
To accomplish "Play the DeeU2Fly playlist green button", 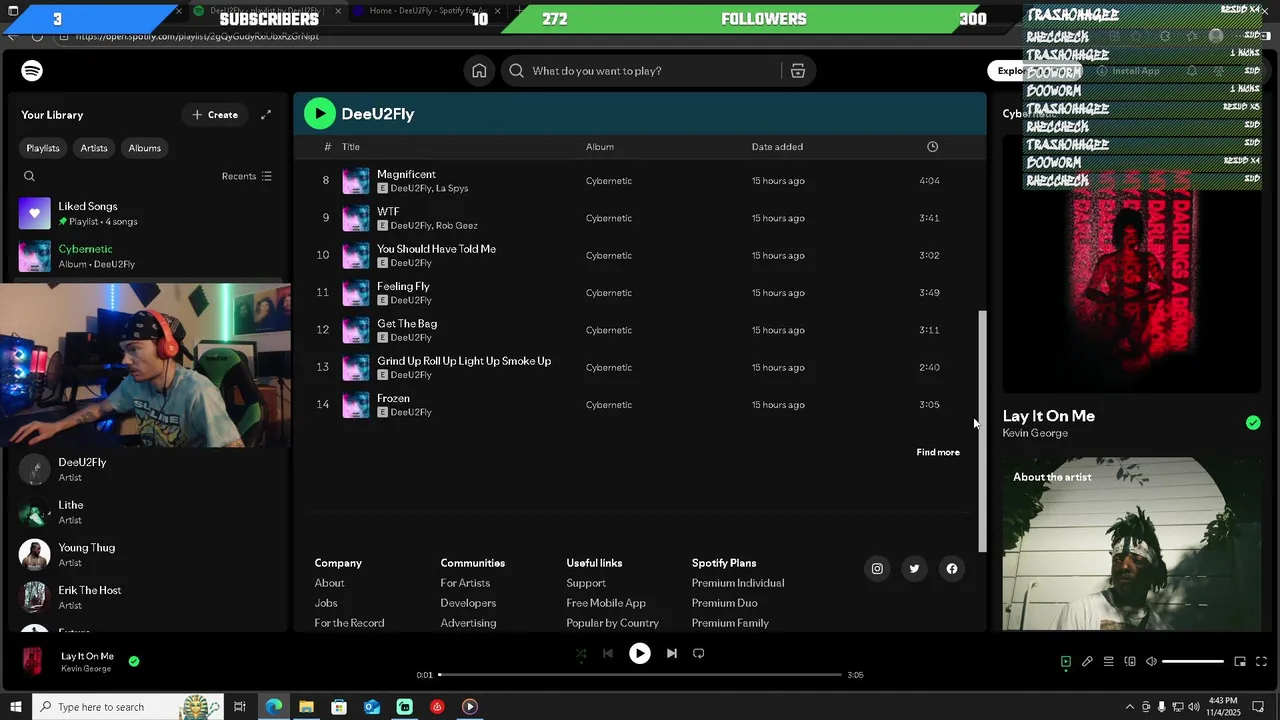I will [319, 113].
